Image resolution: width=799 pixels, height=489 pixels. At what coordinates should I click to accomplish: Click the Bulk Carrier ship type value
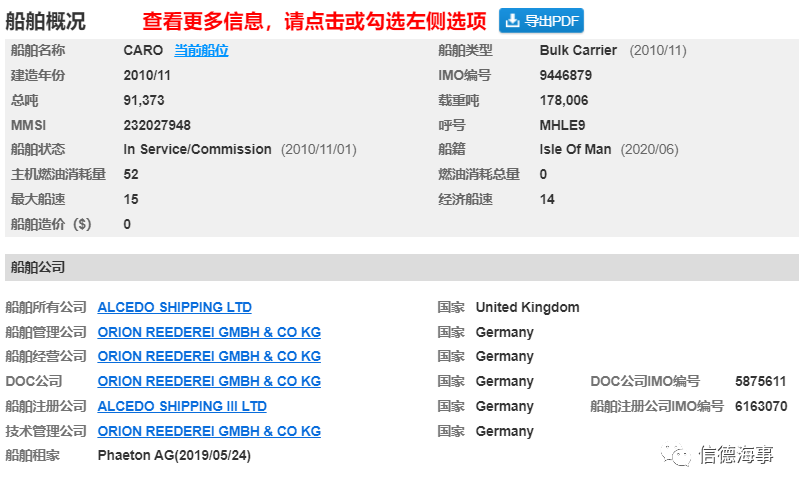[578, 50]
